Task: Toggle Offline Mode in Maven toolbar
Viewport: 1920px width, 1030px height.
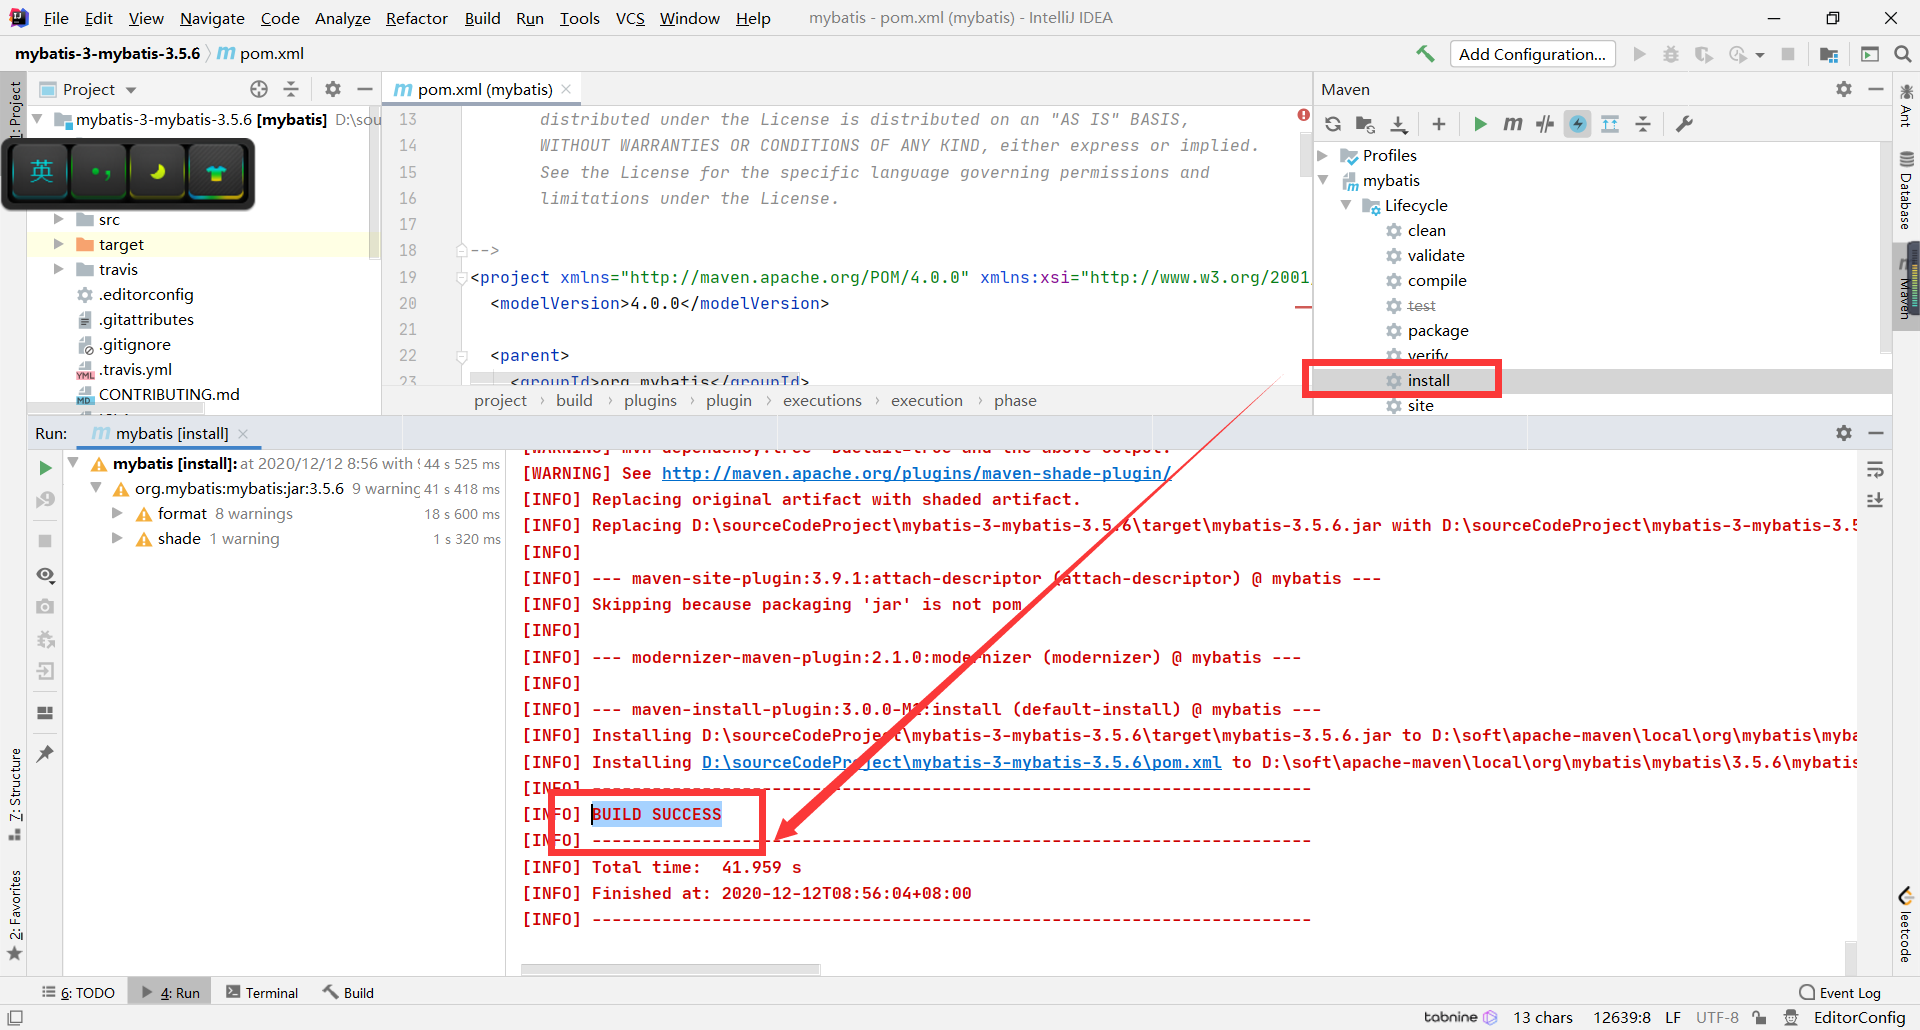Action: pos(1545,124)
